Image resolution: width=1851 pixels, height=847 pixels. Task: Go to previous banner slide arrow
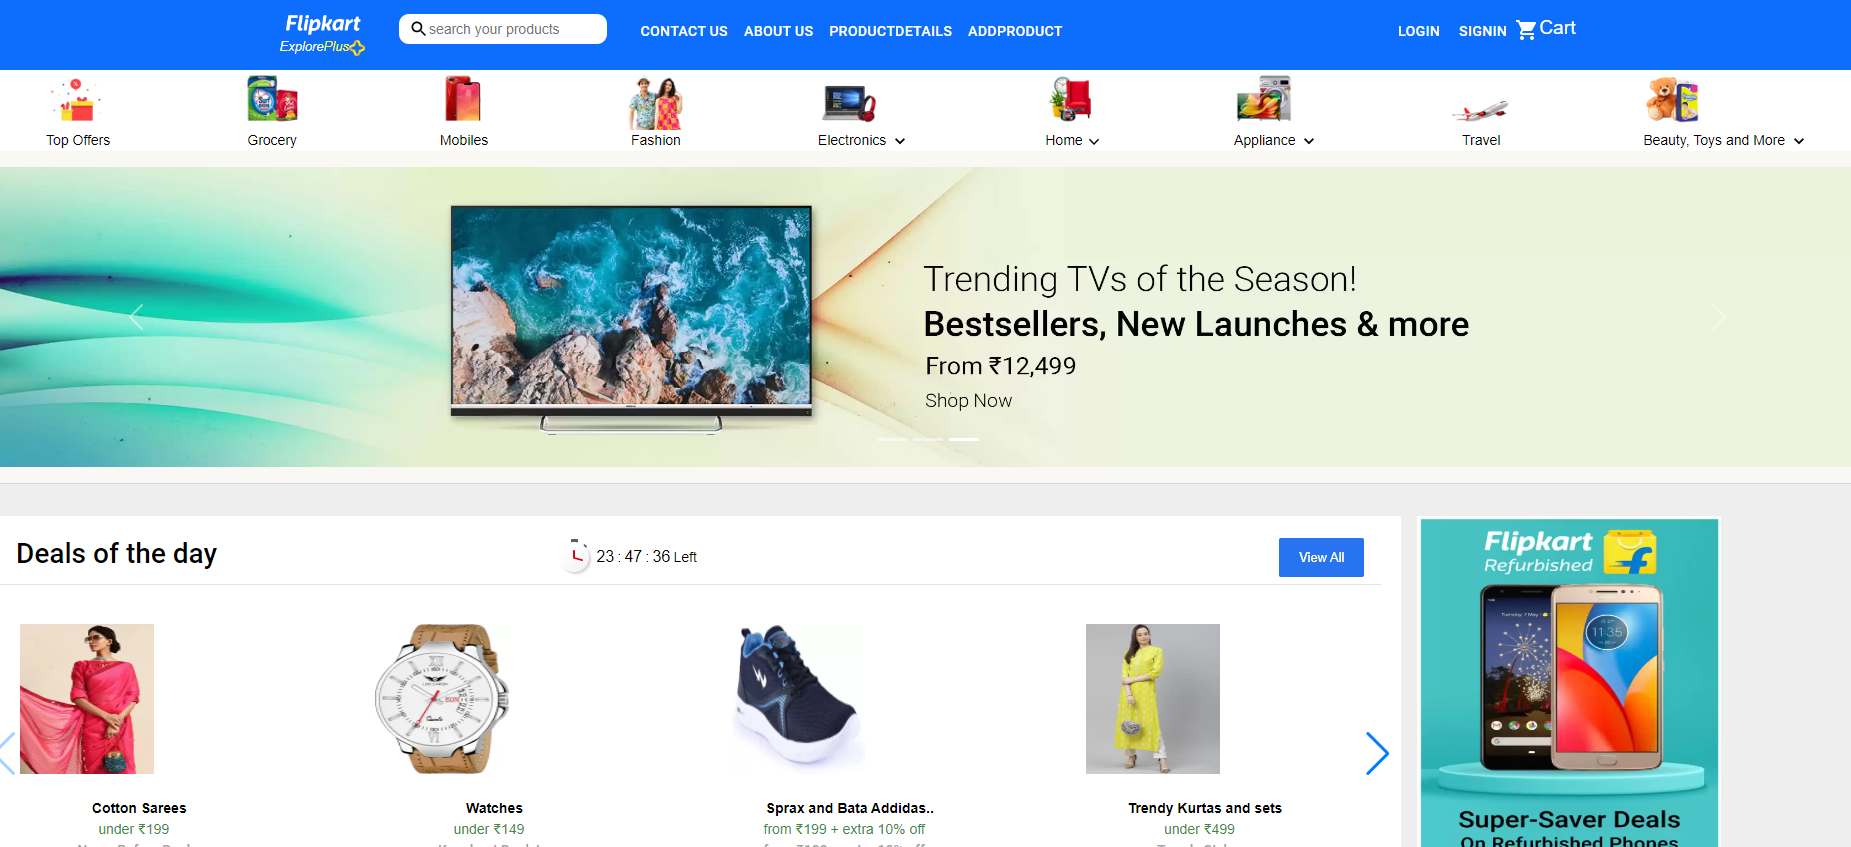(137, 317)
